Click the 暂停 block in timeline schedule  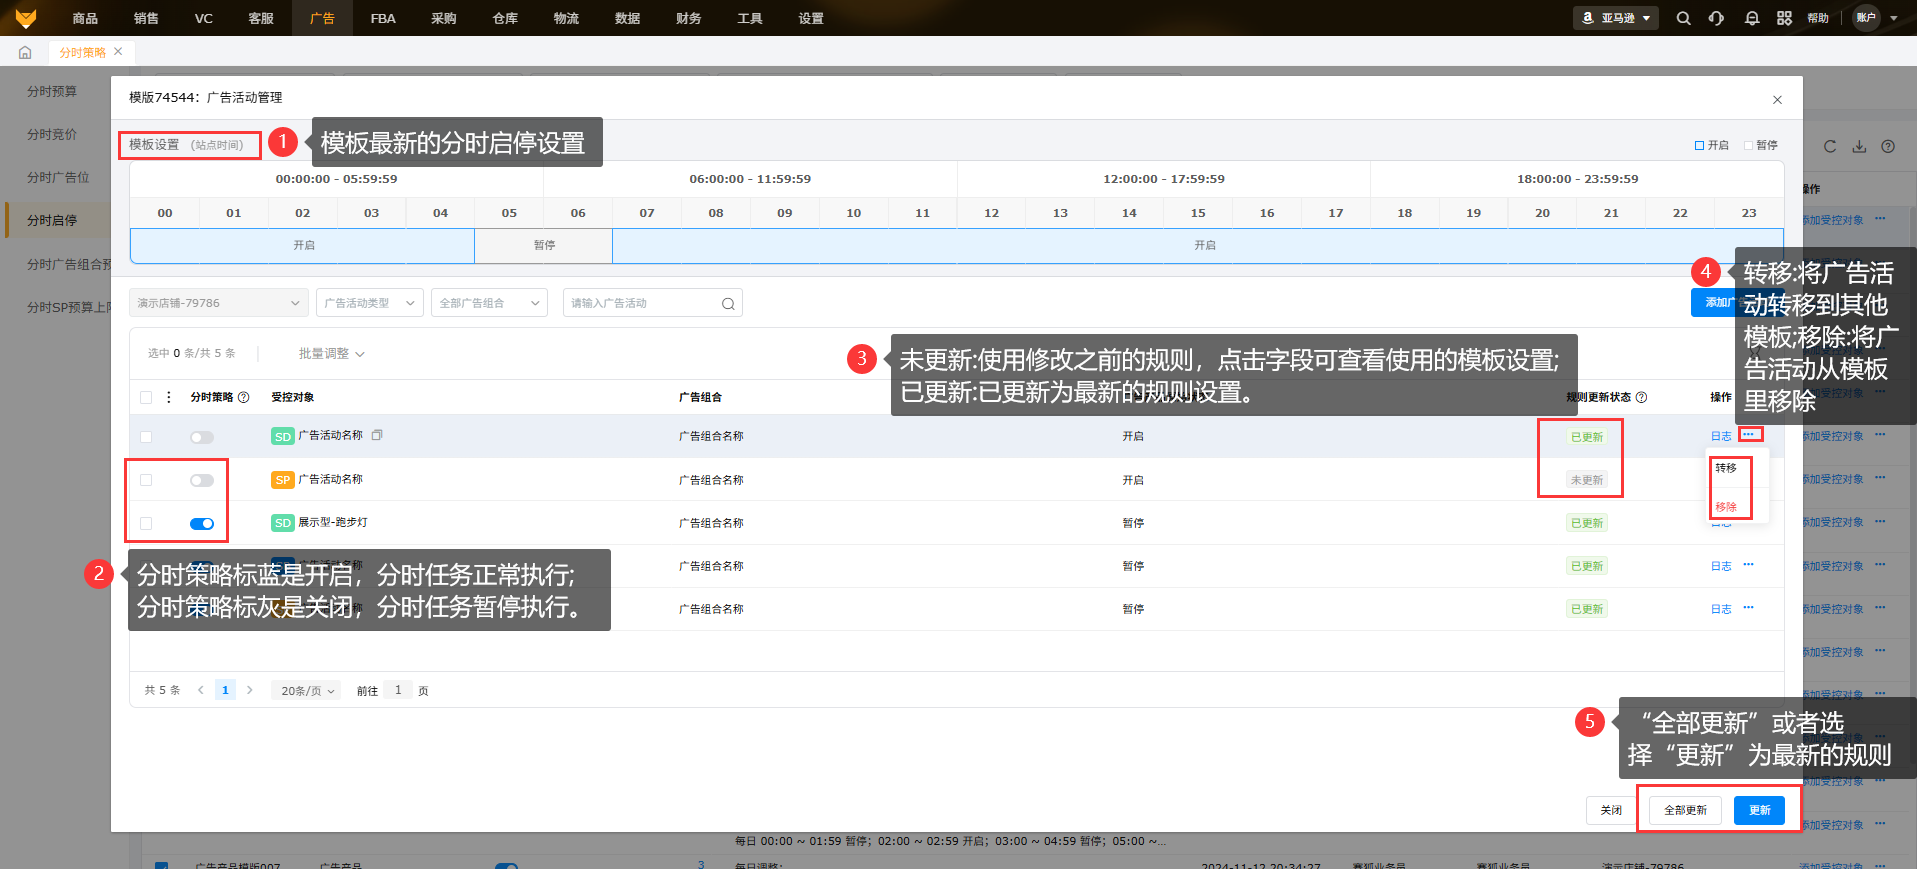point(544,245)
